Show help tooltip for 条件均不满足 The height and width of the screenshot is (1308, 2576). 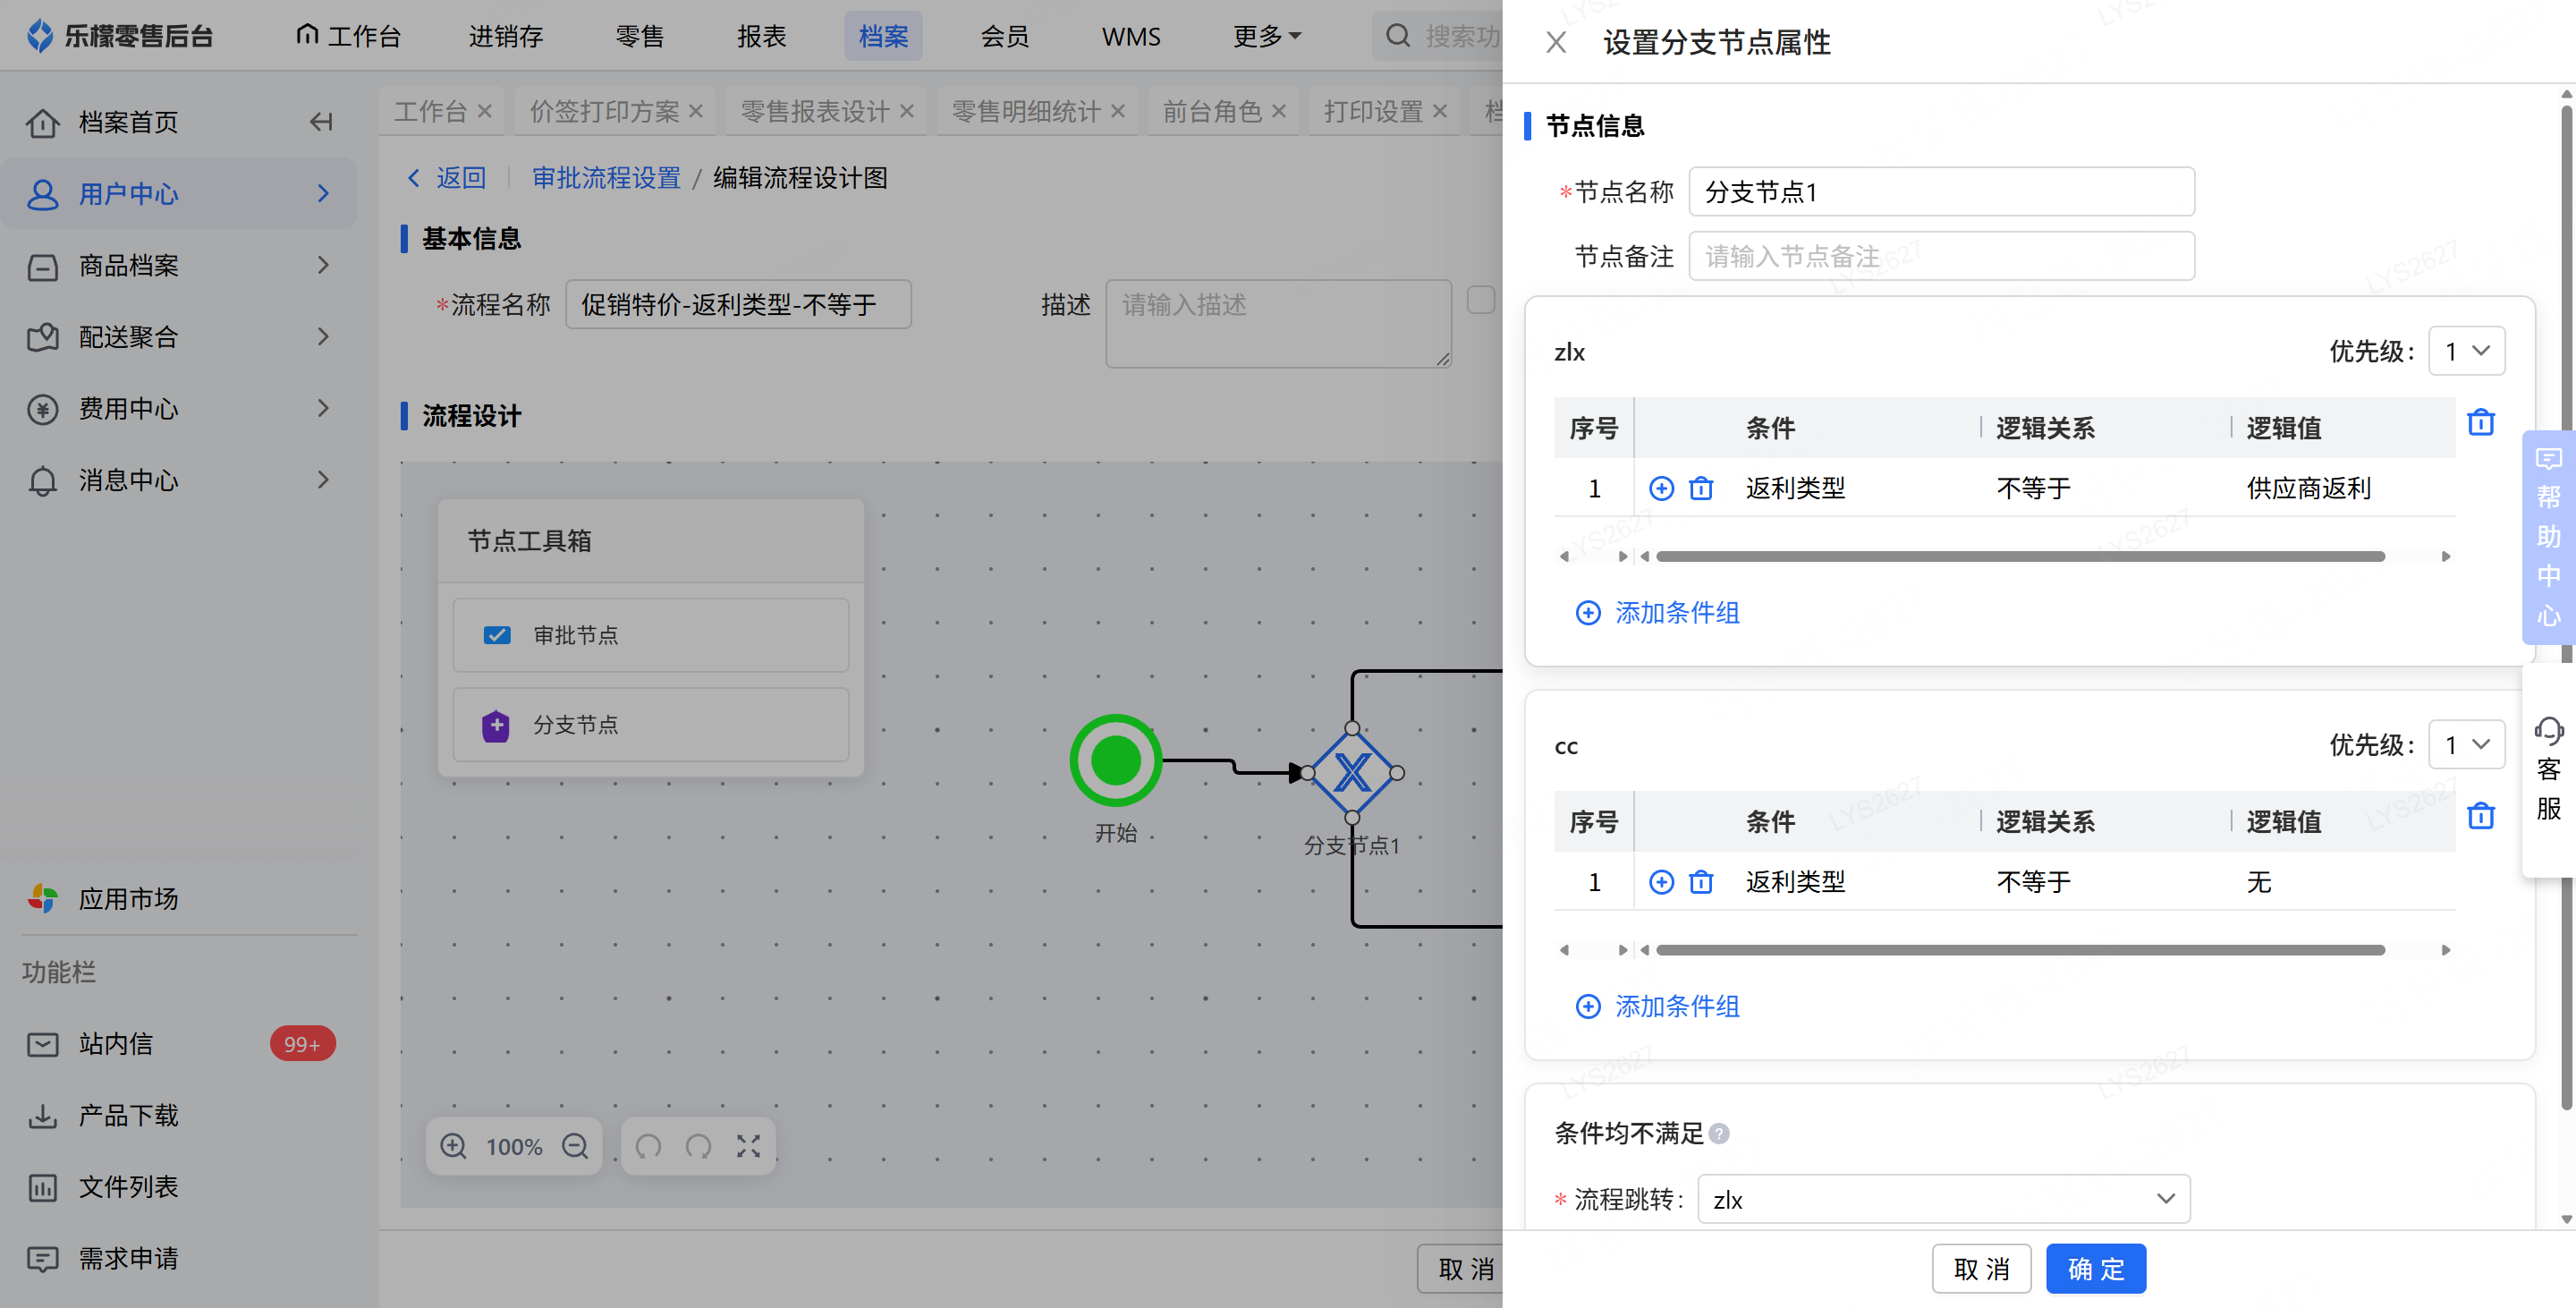coord(1719,1133)
